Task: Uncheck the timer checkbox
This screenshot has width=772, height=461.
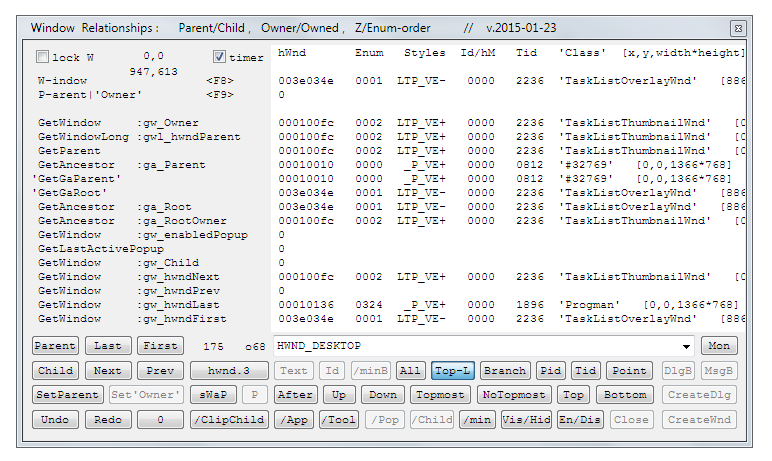Action: point(220,57)
